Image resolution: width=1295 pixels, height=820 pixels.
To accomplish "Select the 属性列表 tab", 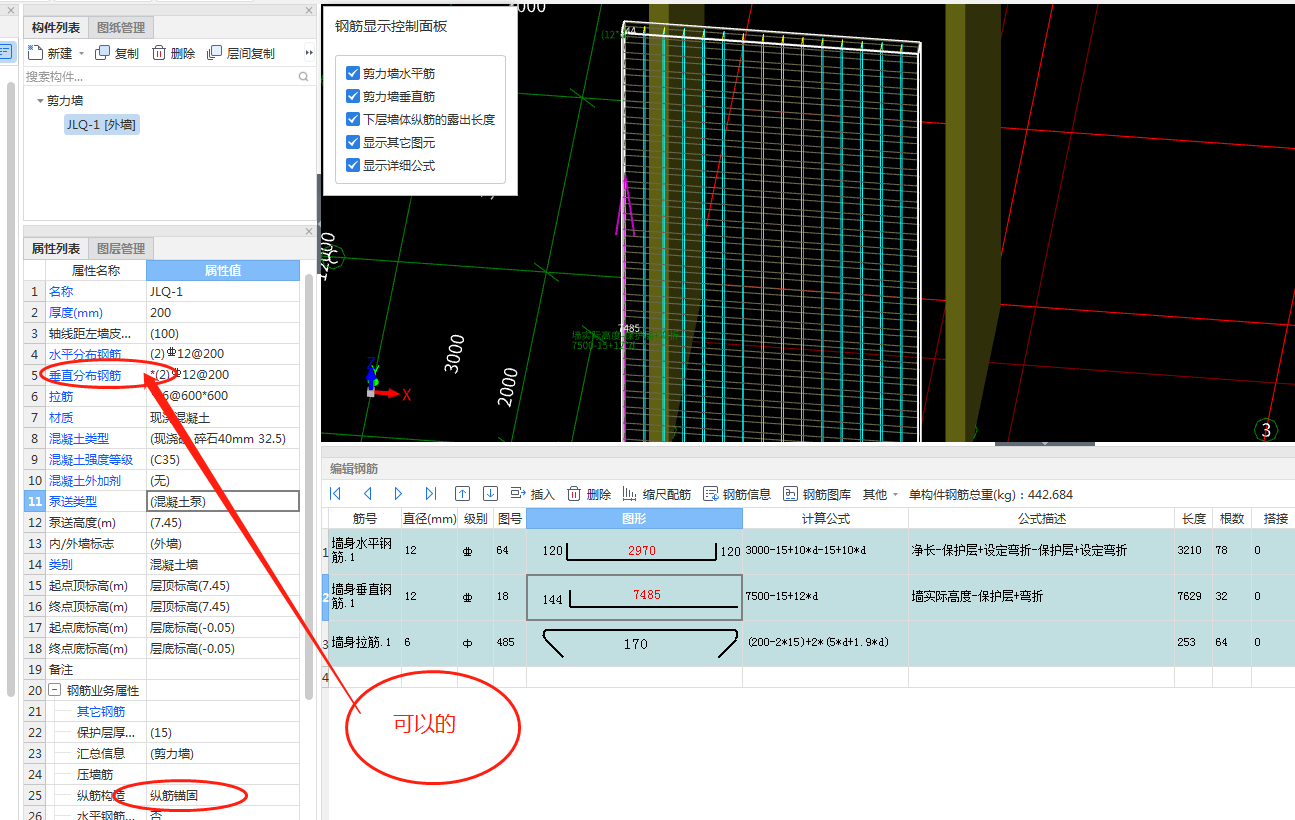I will coord(56,248).
